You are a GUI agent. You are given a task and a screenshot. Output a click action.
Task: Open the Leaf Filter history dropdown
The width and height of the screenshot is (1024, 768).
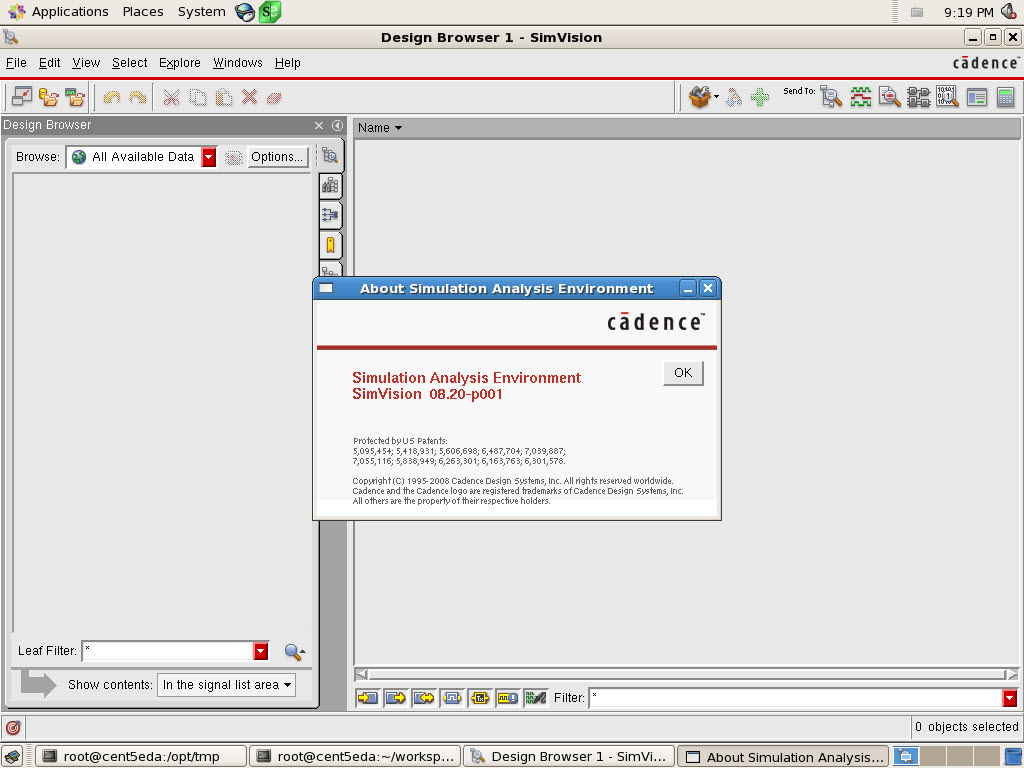pyautogui.click(x=261, y=651)
